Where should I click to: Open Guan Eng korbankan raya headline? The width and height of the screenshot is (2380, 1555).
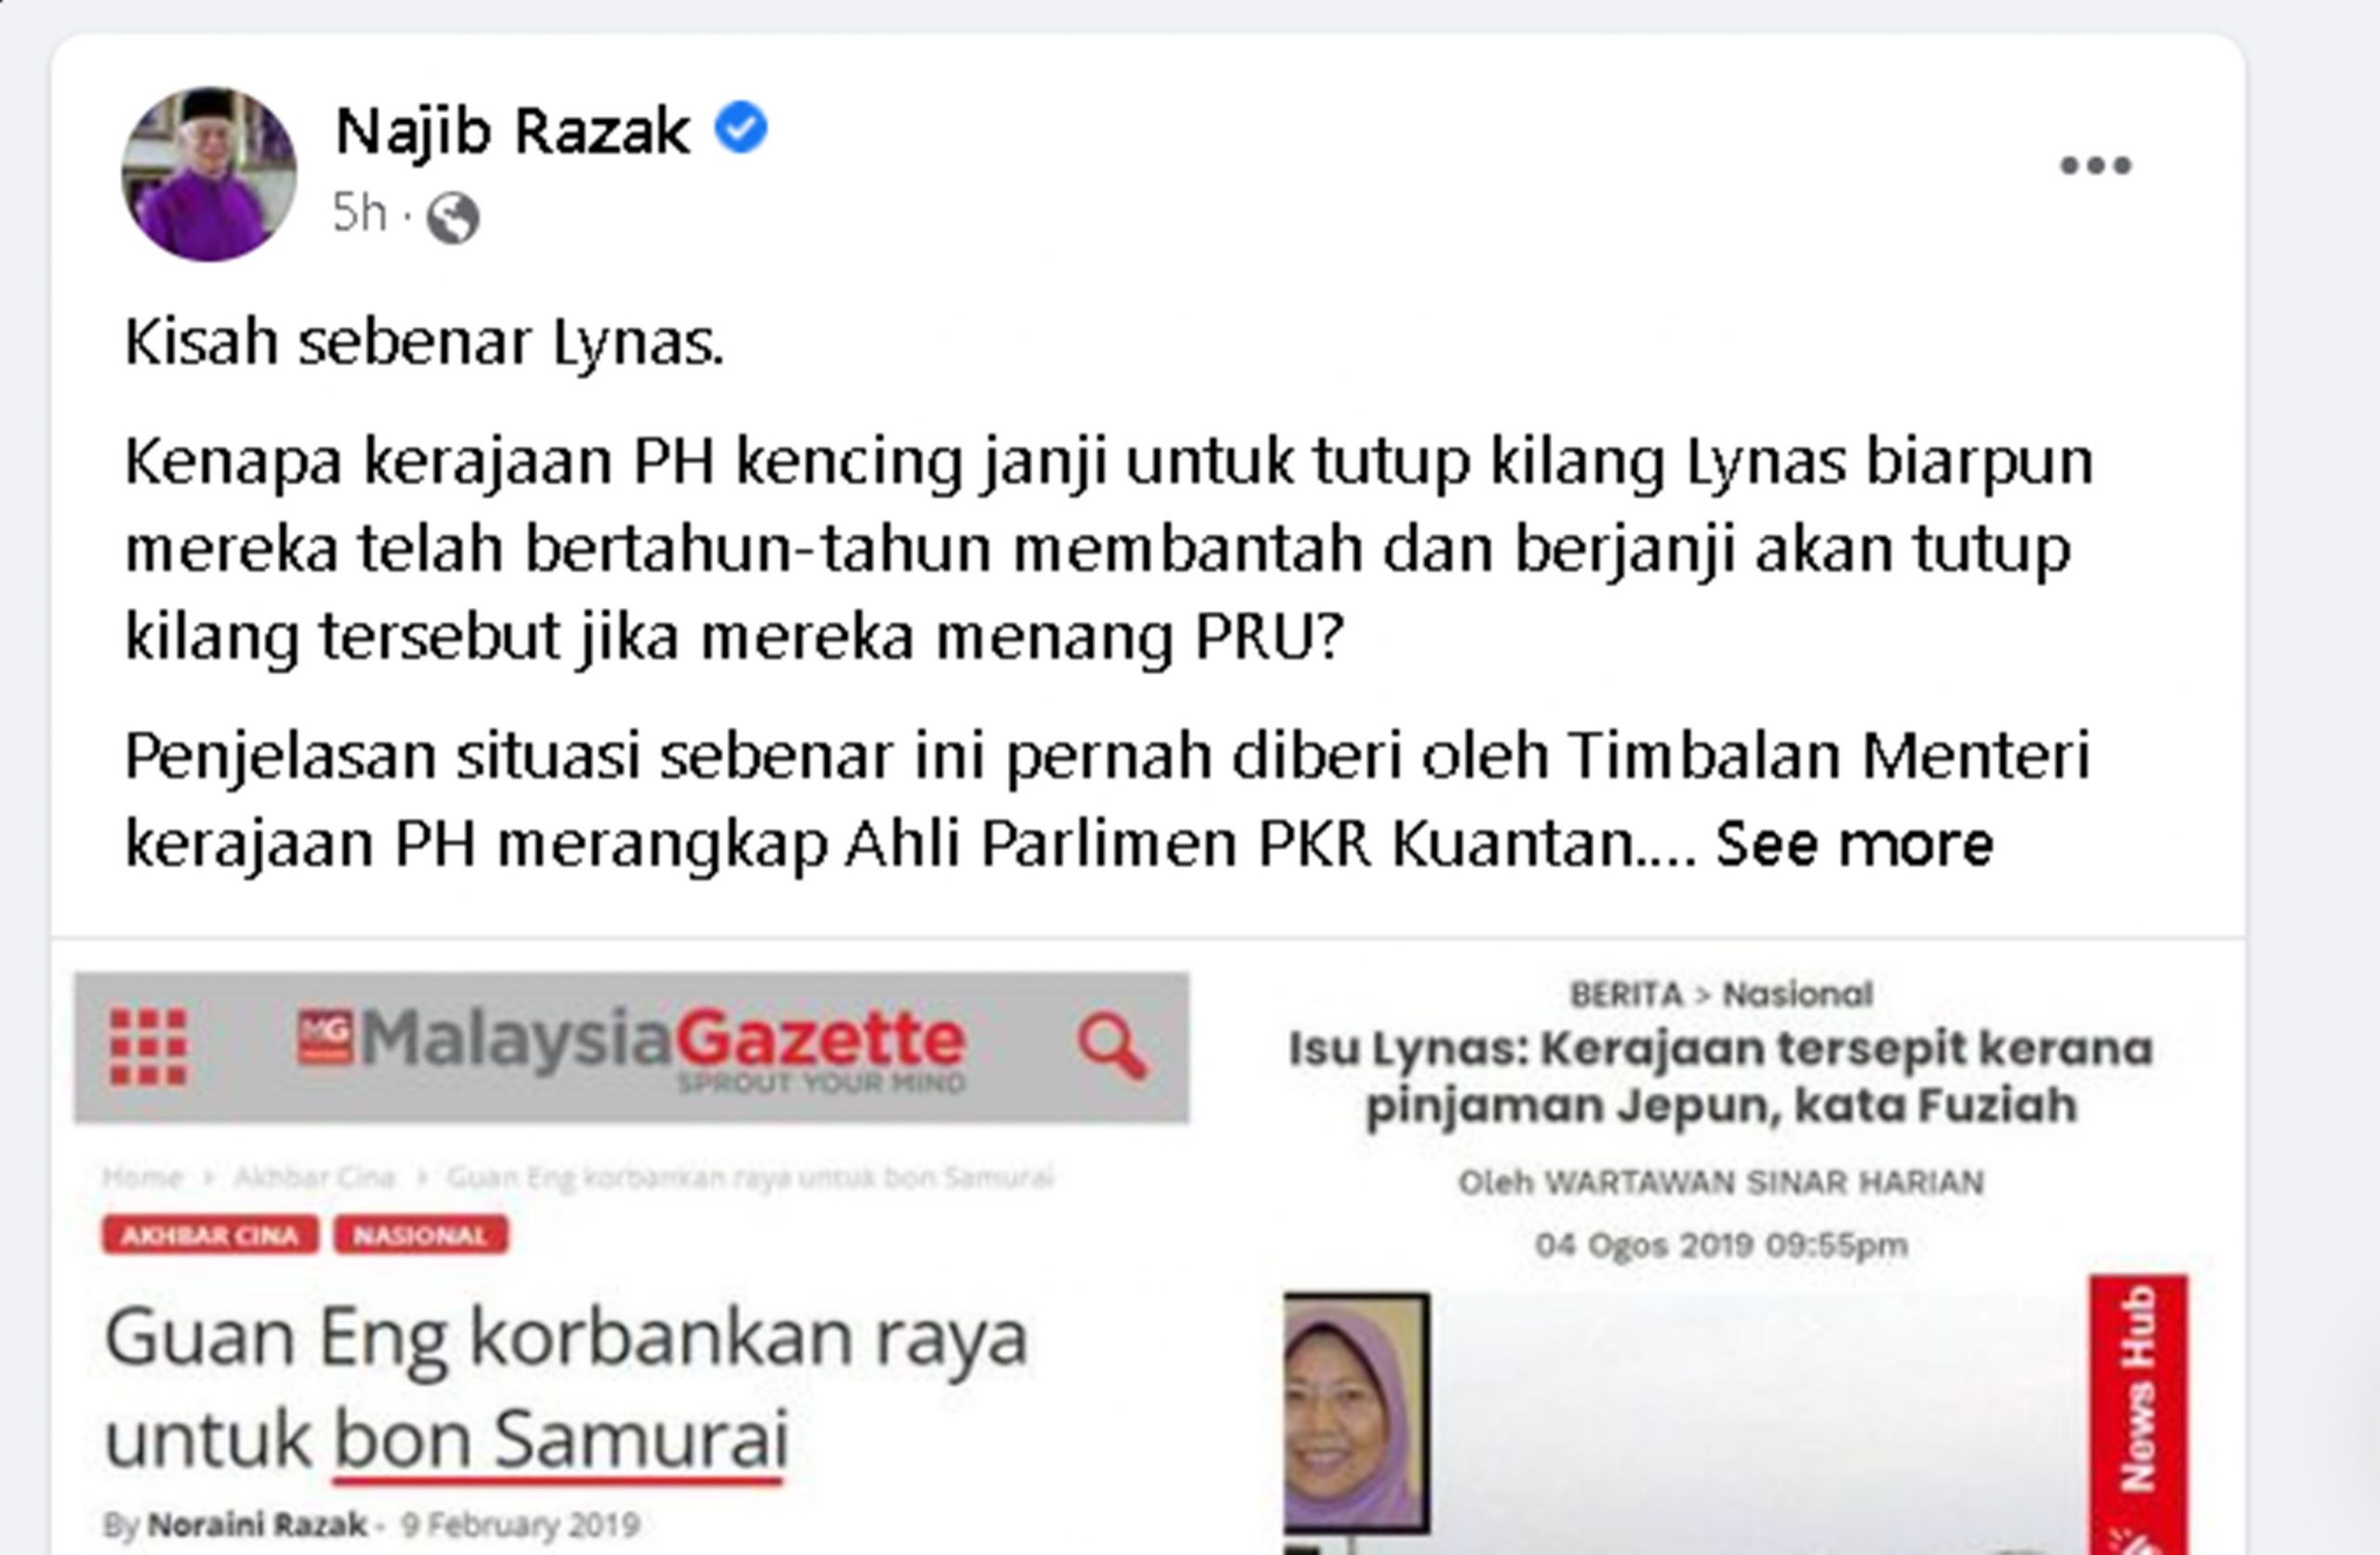coord(566,1387)
